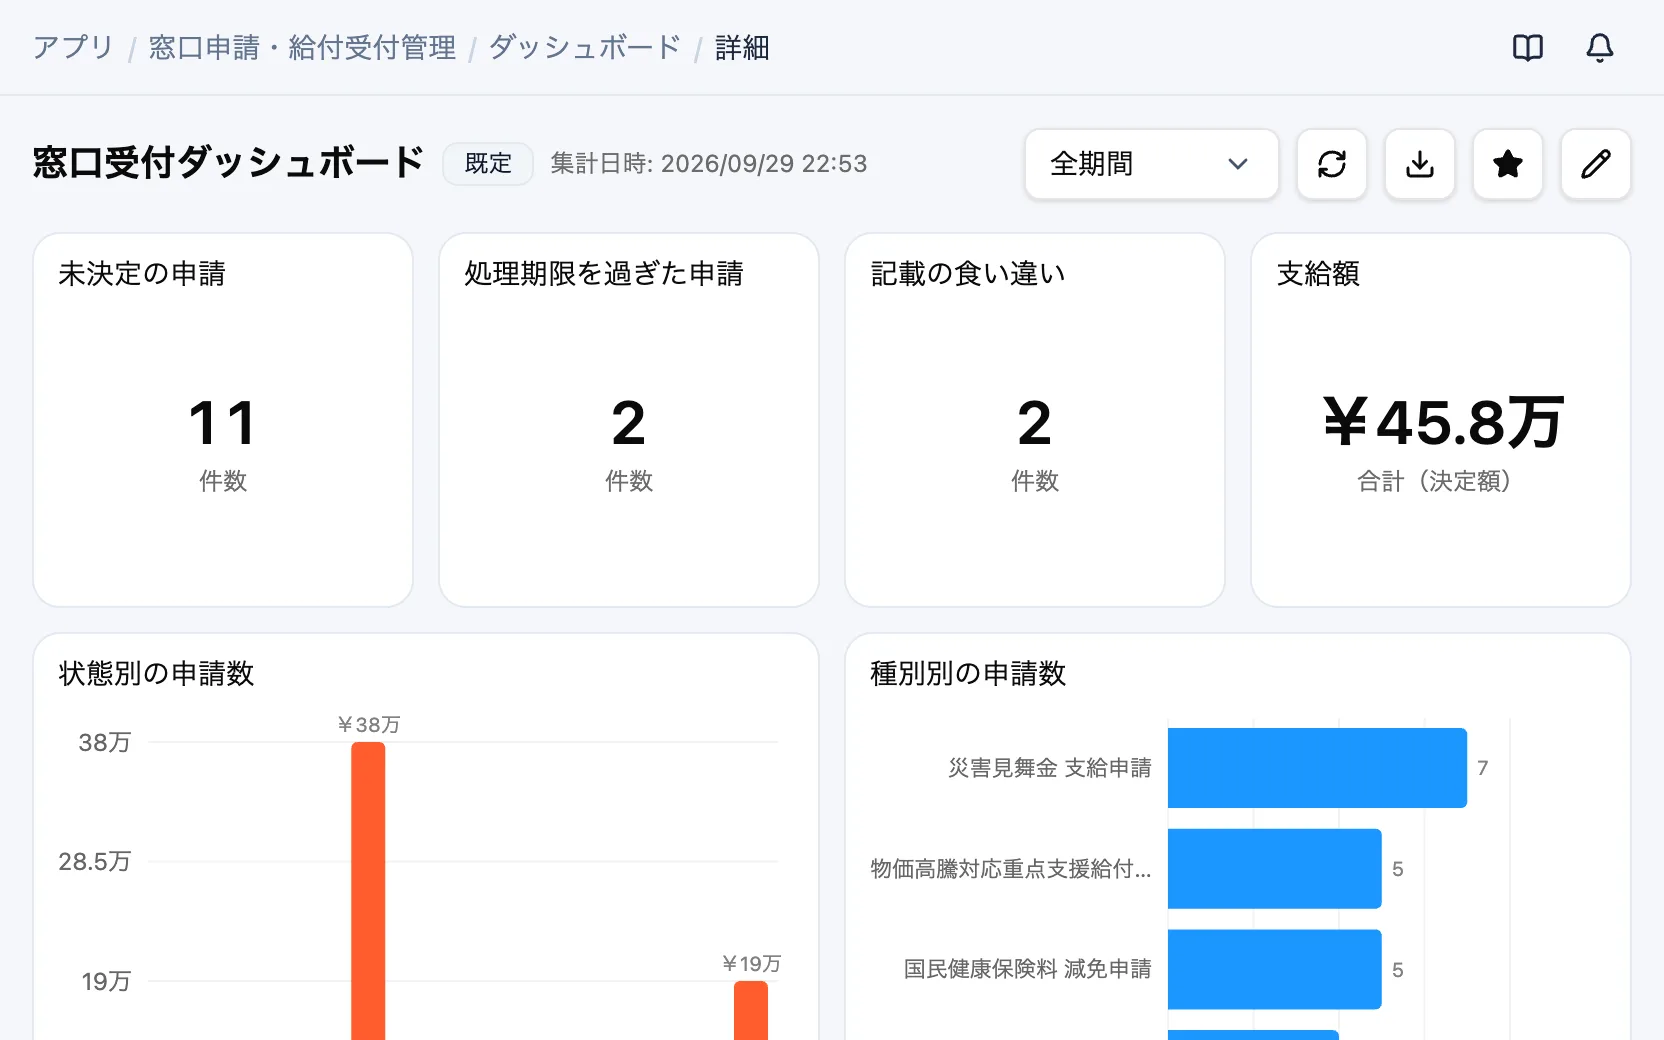Viewport: 1664px width, 1040px height.
Task: Edit the dashboard with the pencil icon
Action: point(1596,164)
